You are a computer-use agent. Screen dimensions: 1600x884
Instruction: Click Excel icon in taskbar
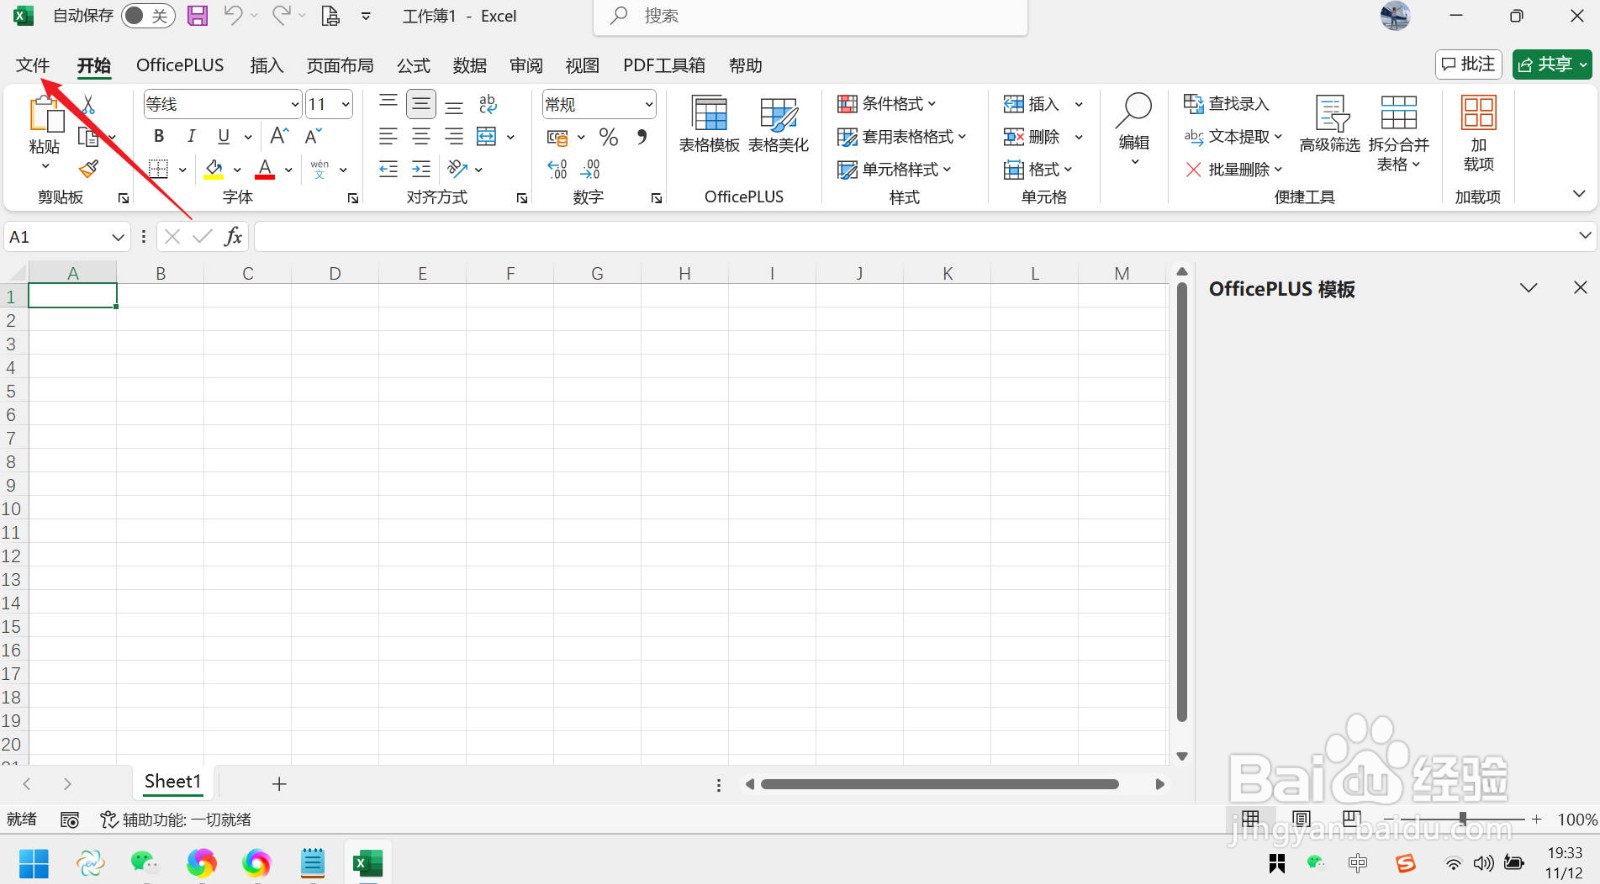point(367,862)
